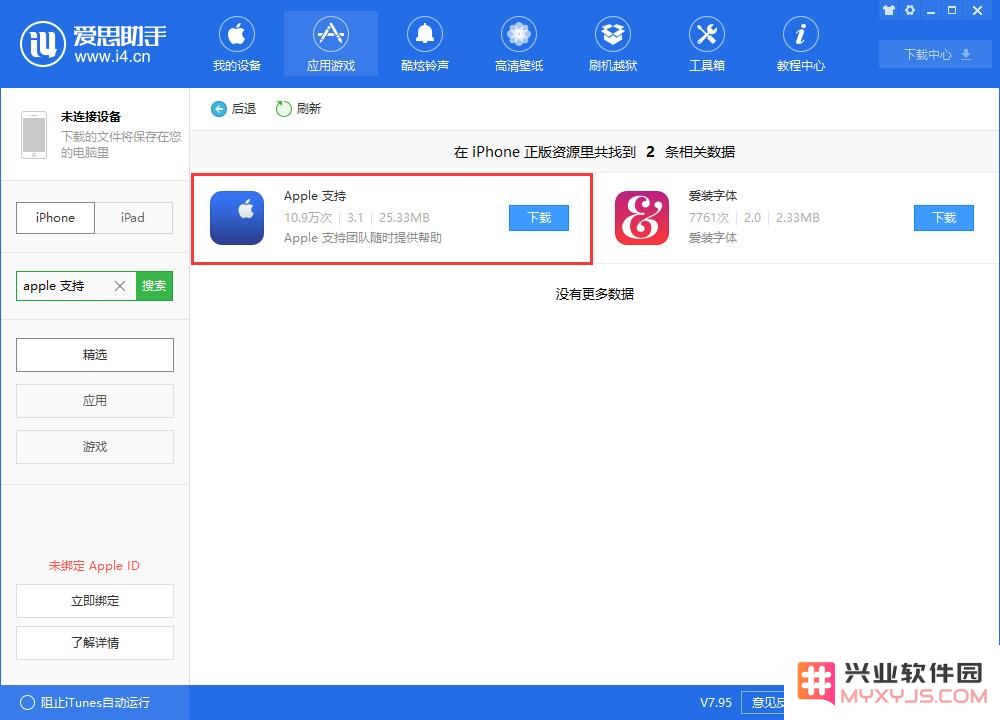The image size is (1000, 720).
Task: Open 教程中心 tutorial center
Action: (800, 45)
